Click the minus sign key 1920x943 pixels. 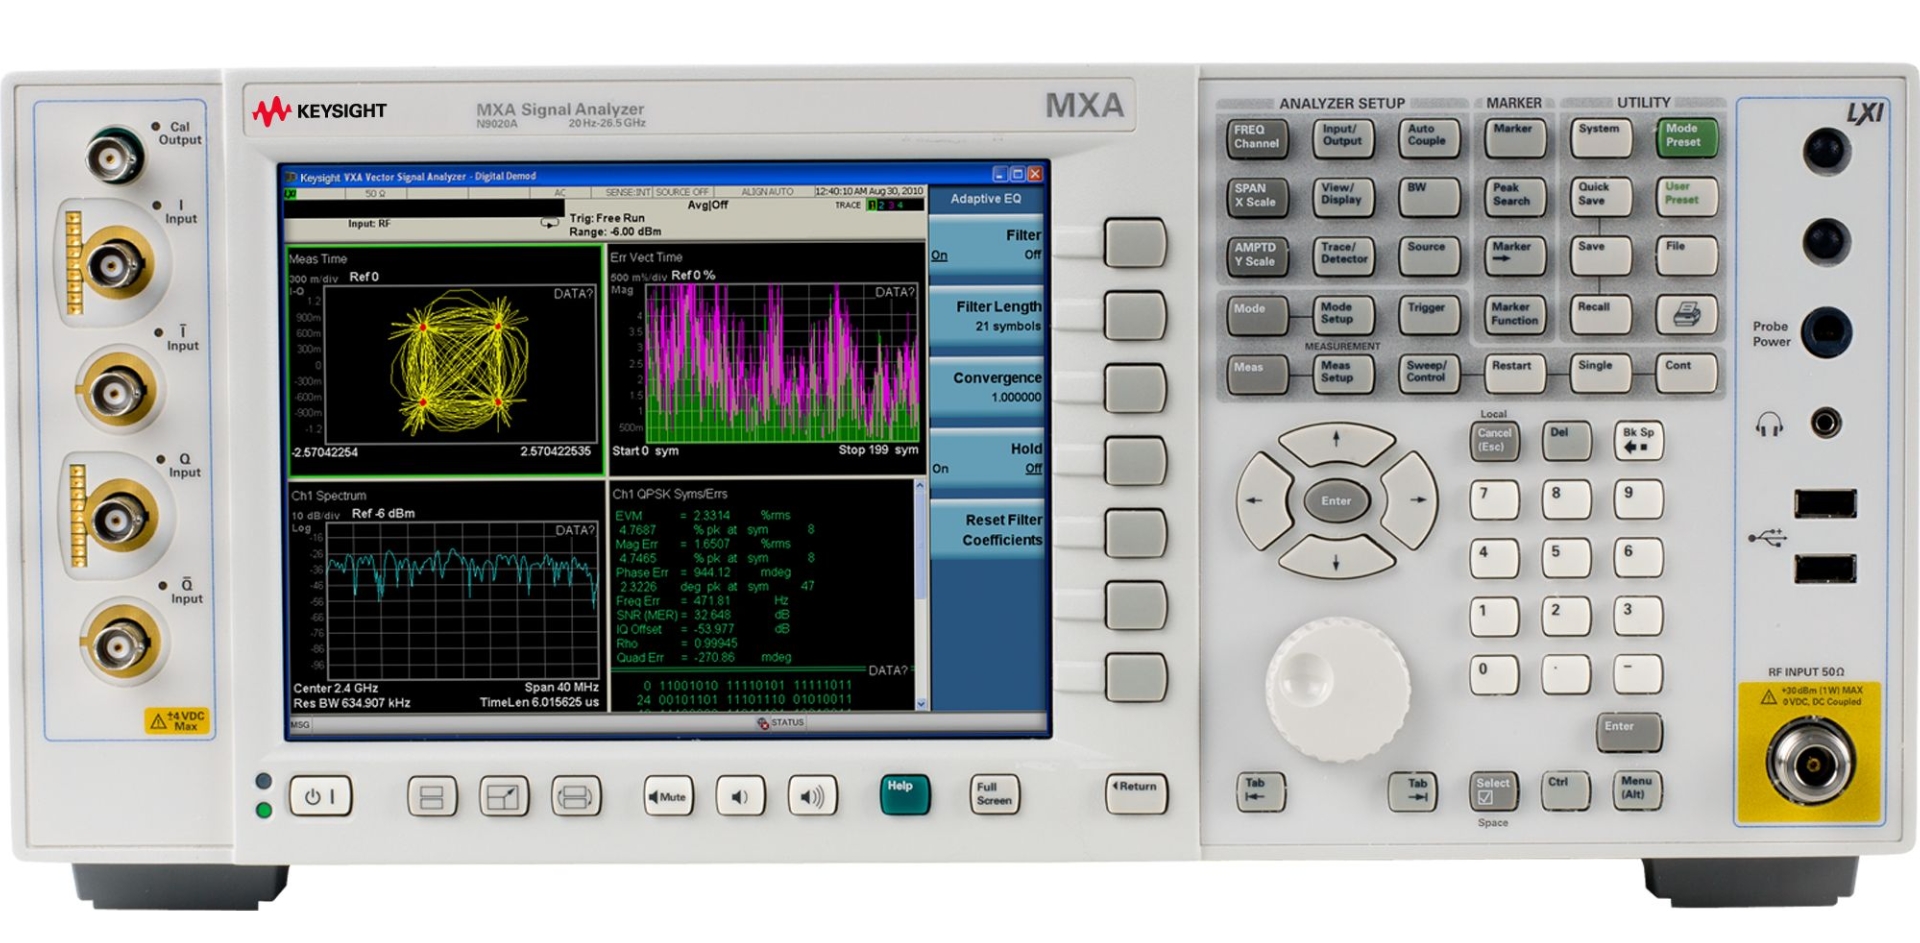click(1638, 676)
